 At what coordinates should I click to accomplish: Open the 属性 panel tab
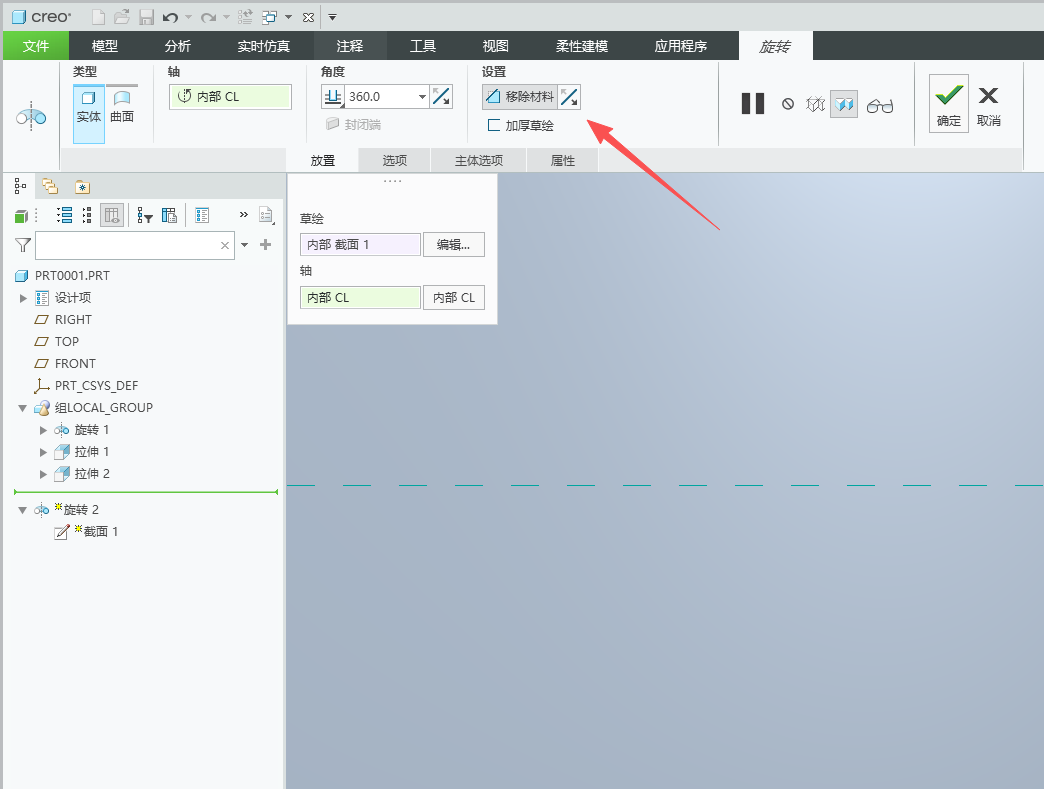[x=563, y=160]
